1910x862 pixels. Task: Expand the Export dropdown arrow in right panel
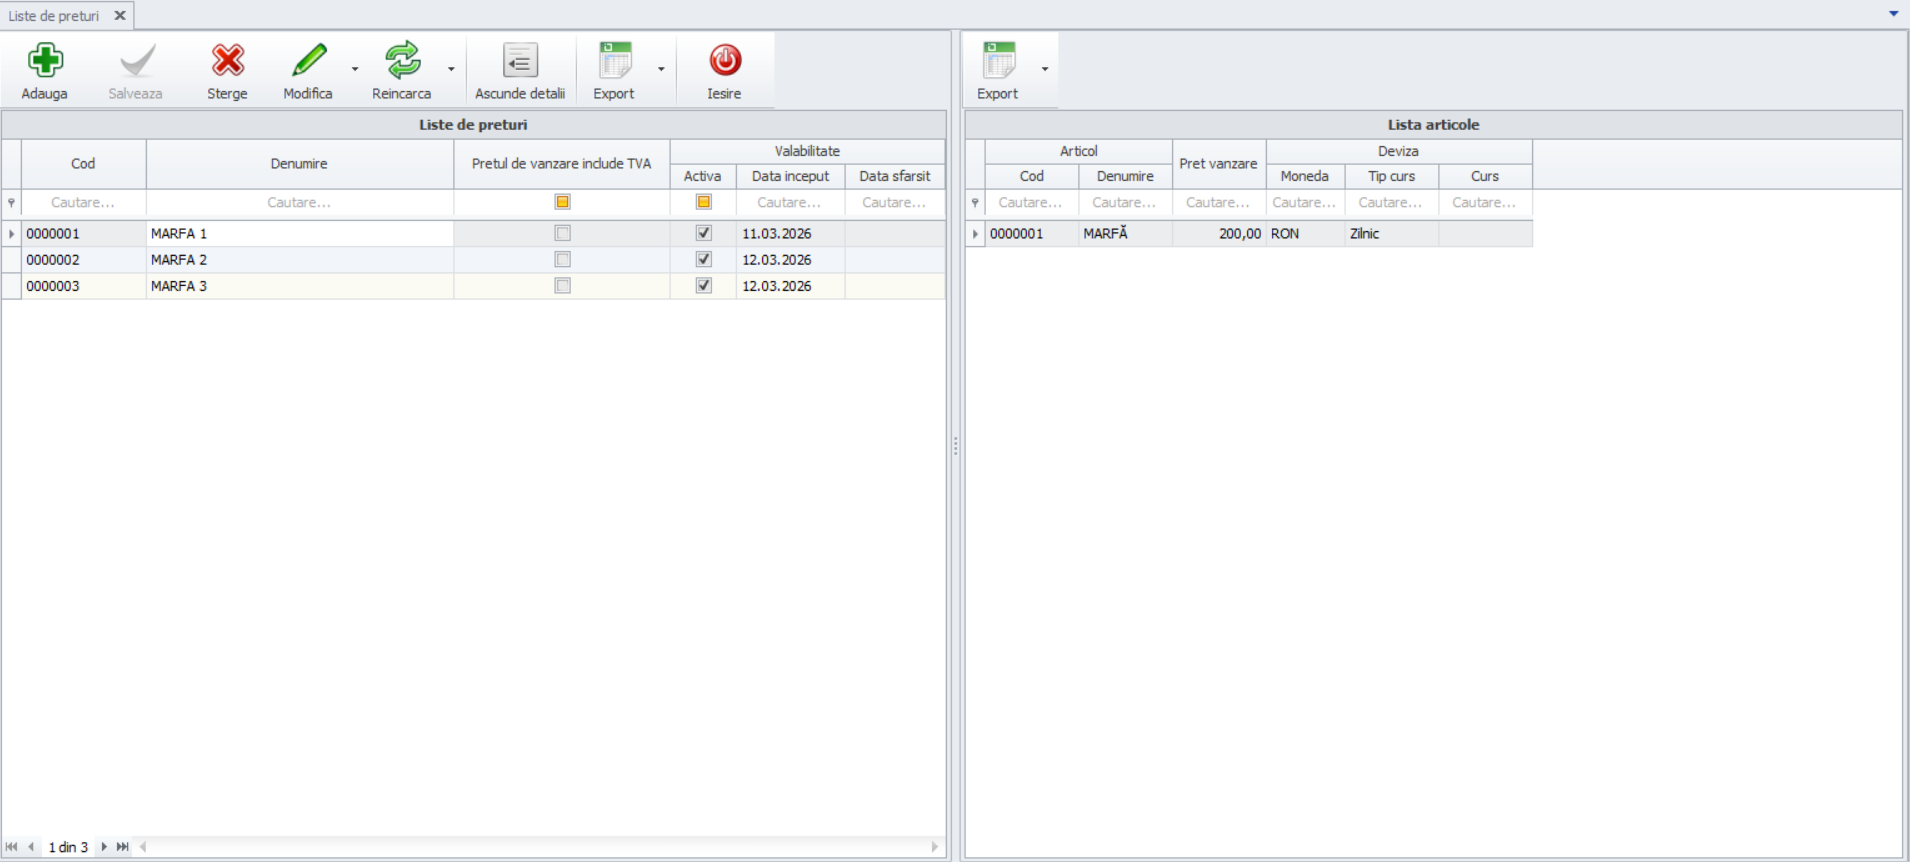[1045, 69]
